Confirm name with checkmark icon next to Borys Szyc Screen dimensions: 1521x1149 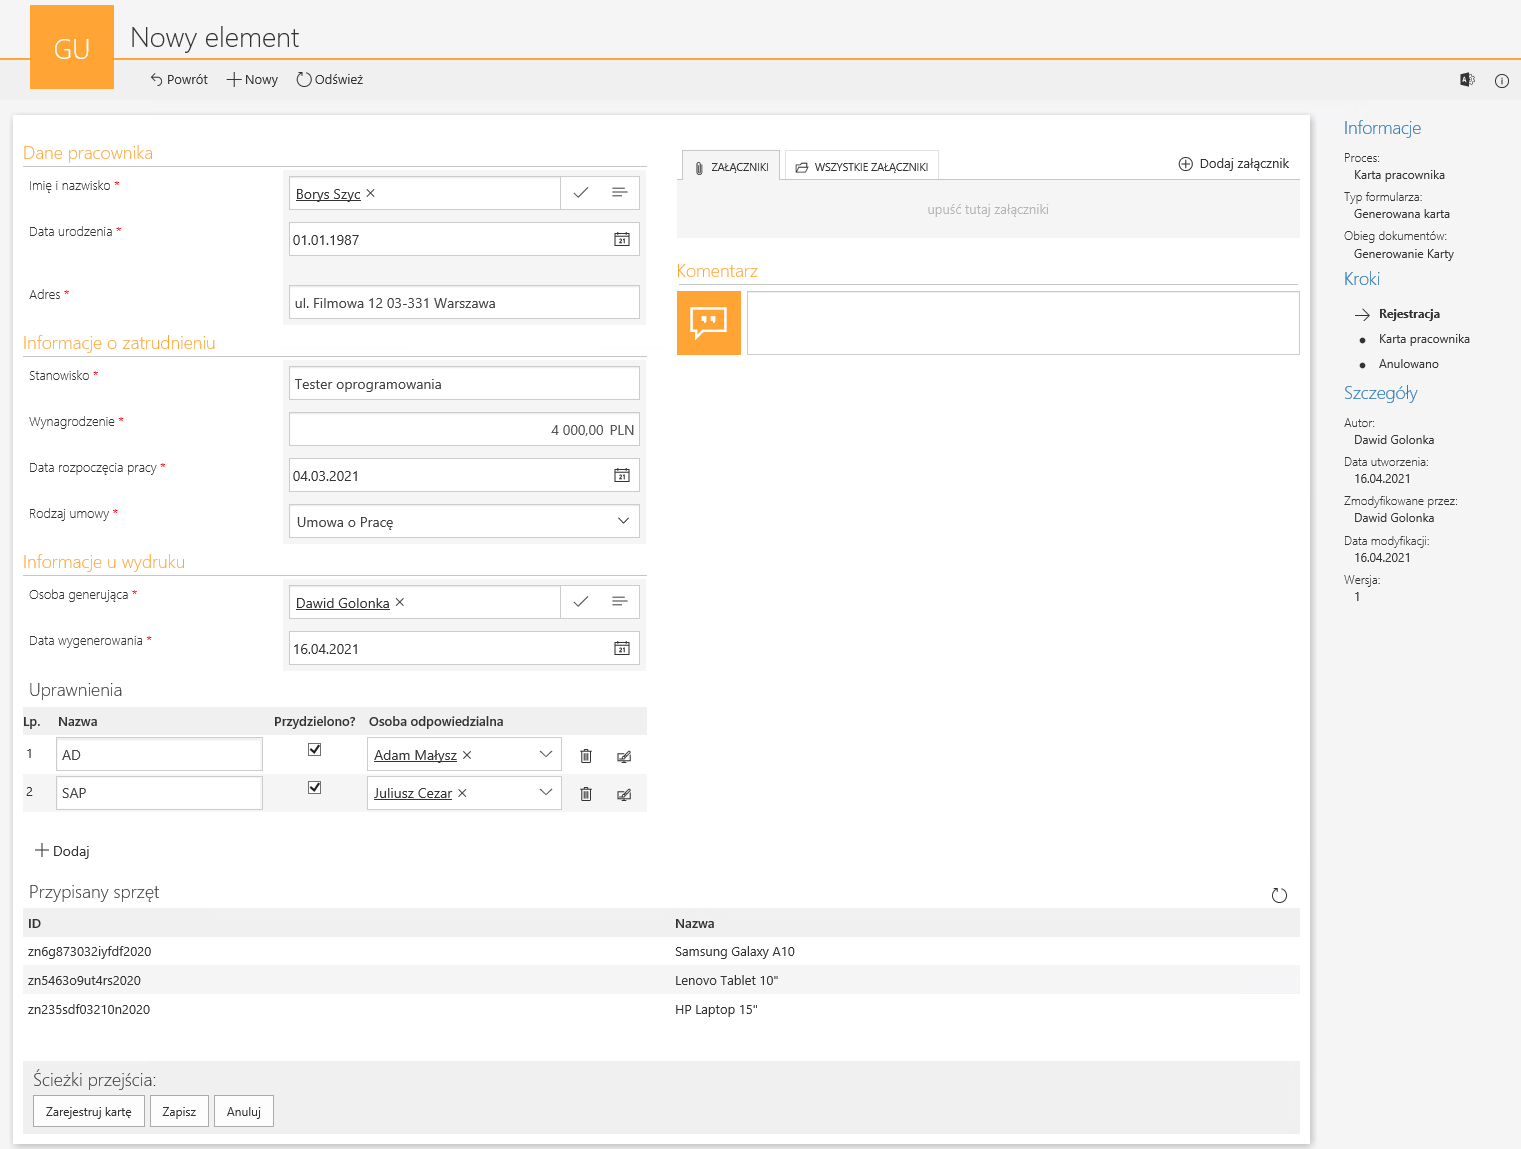tap(581, 192)
